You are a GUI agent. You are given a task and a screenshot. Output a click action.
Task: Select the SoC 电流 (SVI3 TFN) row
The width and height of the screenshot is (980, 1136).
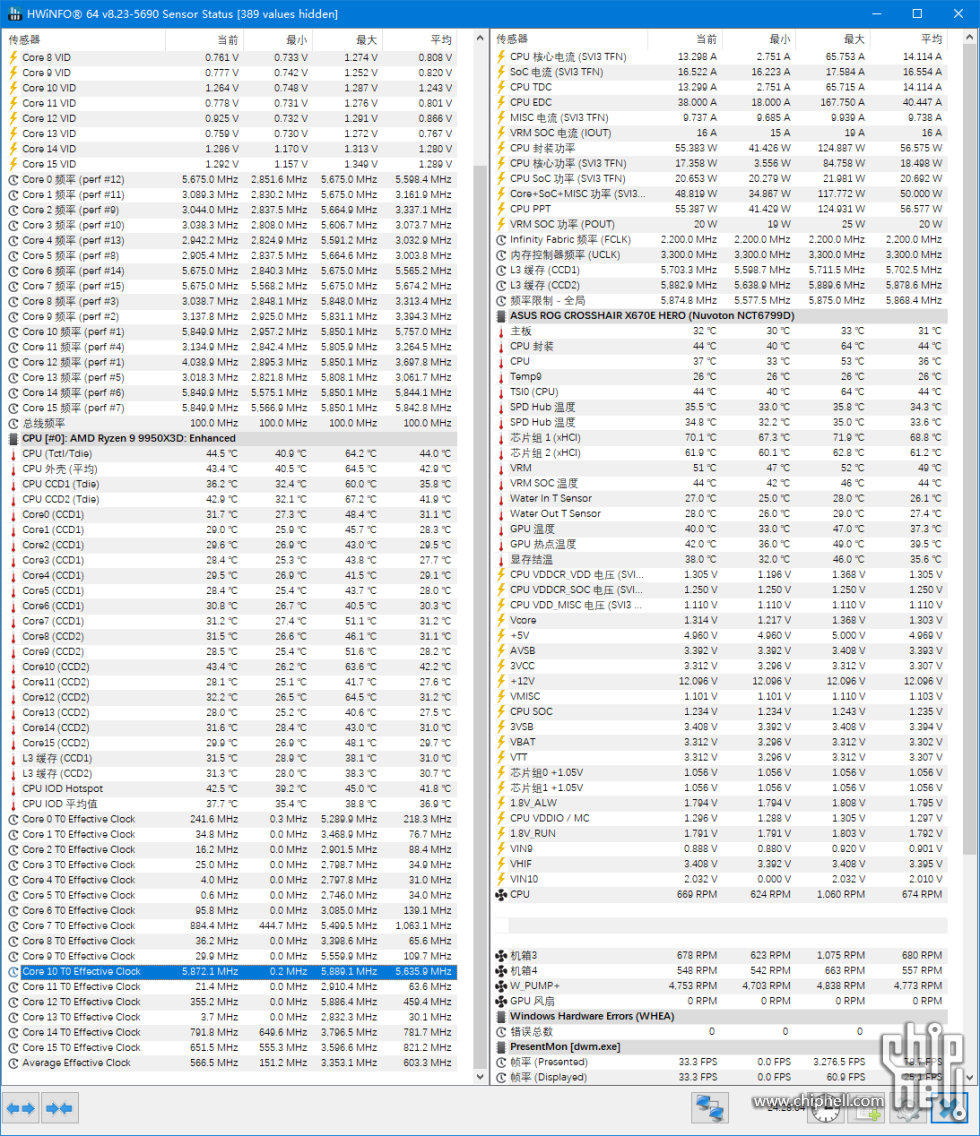pyautogui.click(x=719, y=72)
